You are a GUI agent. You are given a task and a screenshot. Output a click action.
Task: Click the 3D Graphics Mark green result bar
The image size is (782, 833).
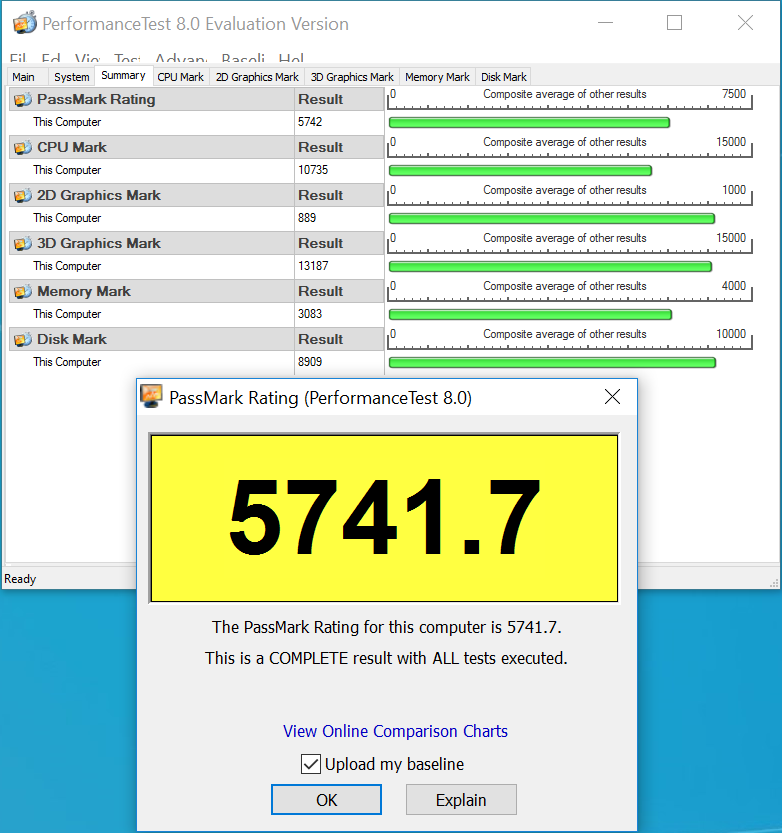click(550, 267)
